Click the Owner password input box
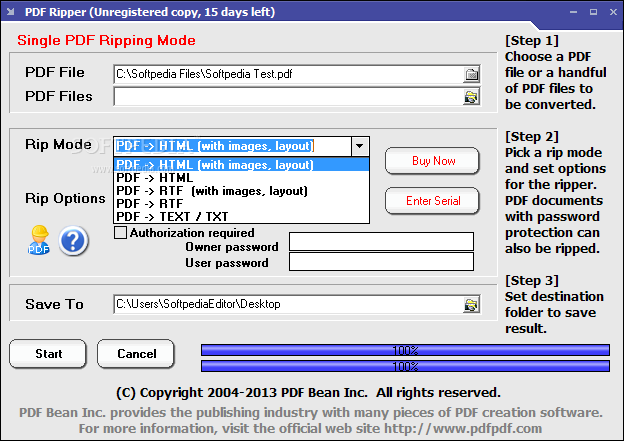The height and width of the screenshot is (441, 624). click(x=381, y=242)
